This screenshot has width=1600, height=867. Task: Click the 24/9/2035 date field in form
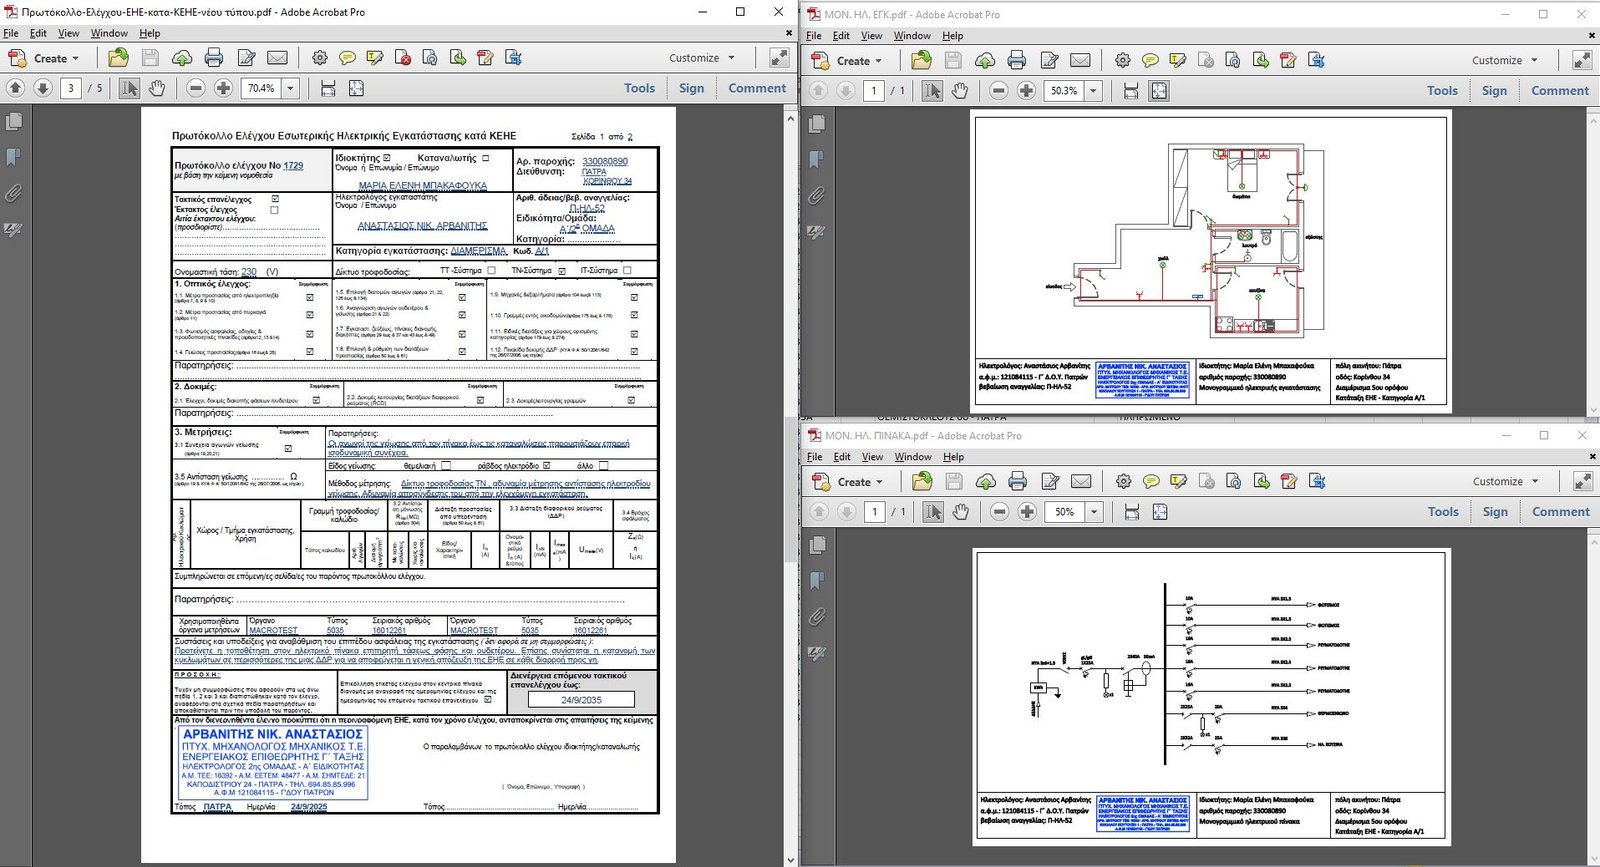(x=581, y=700)
